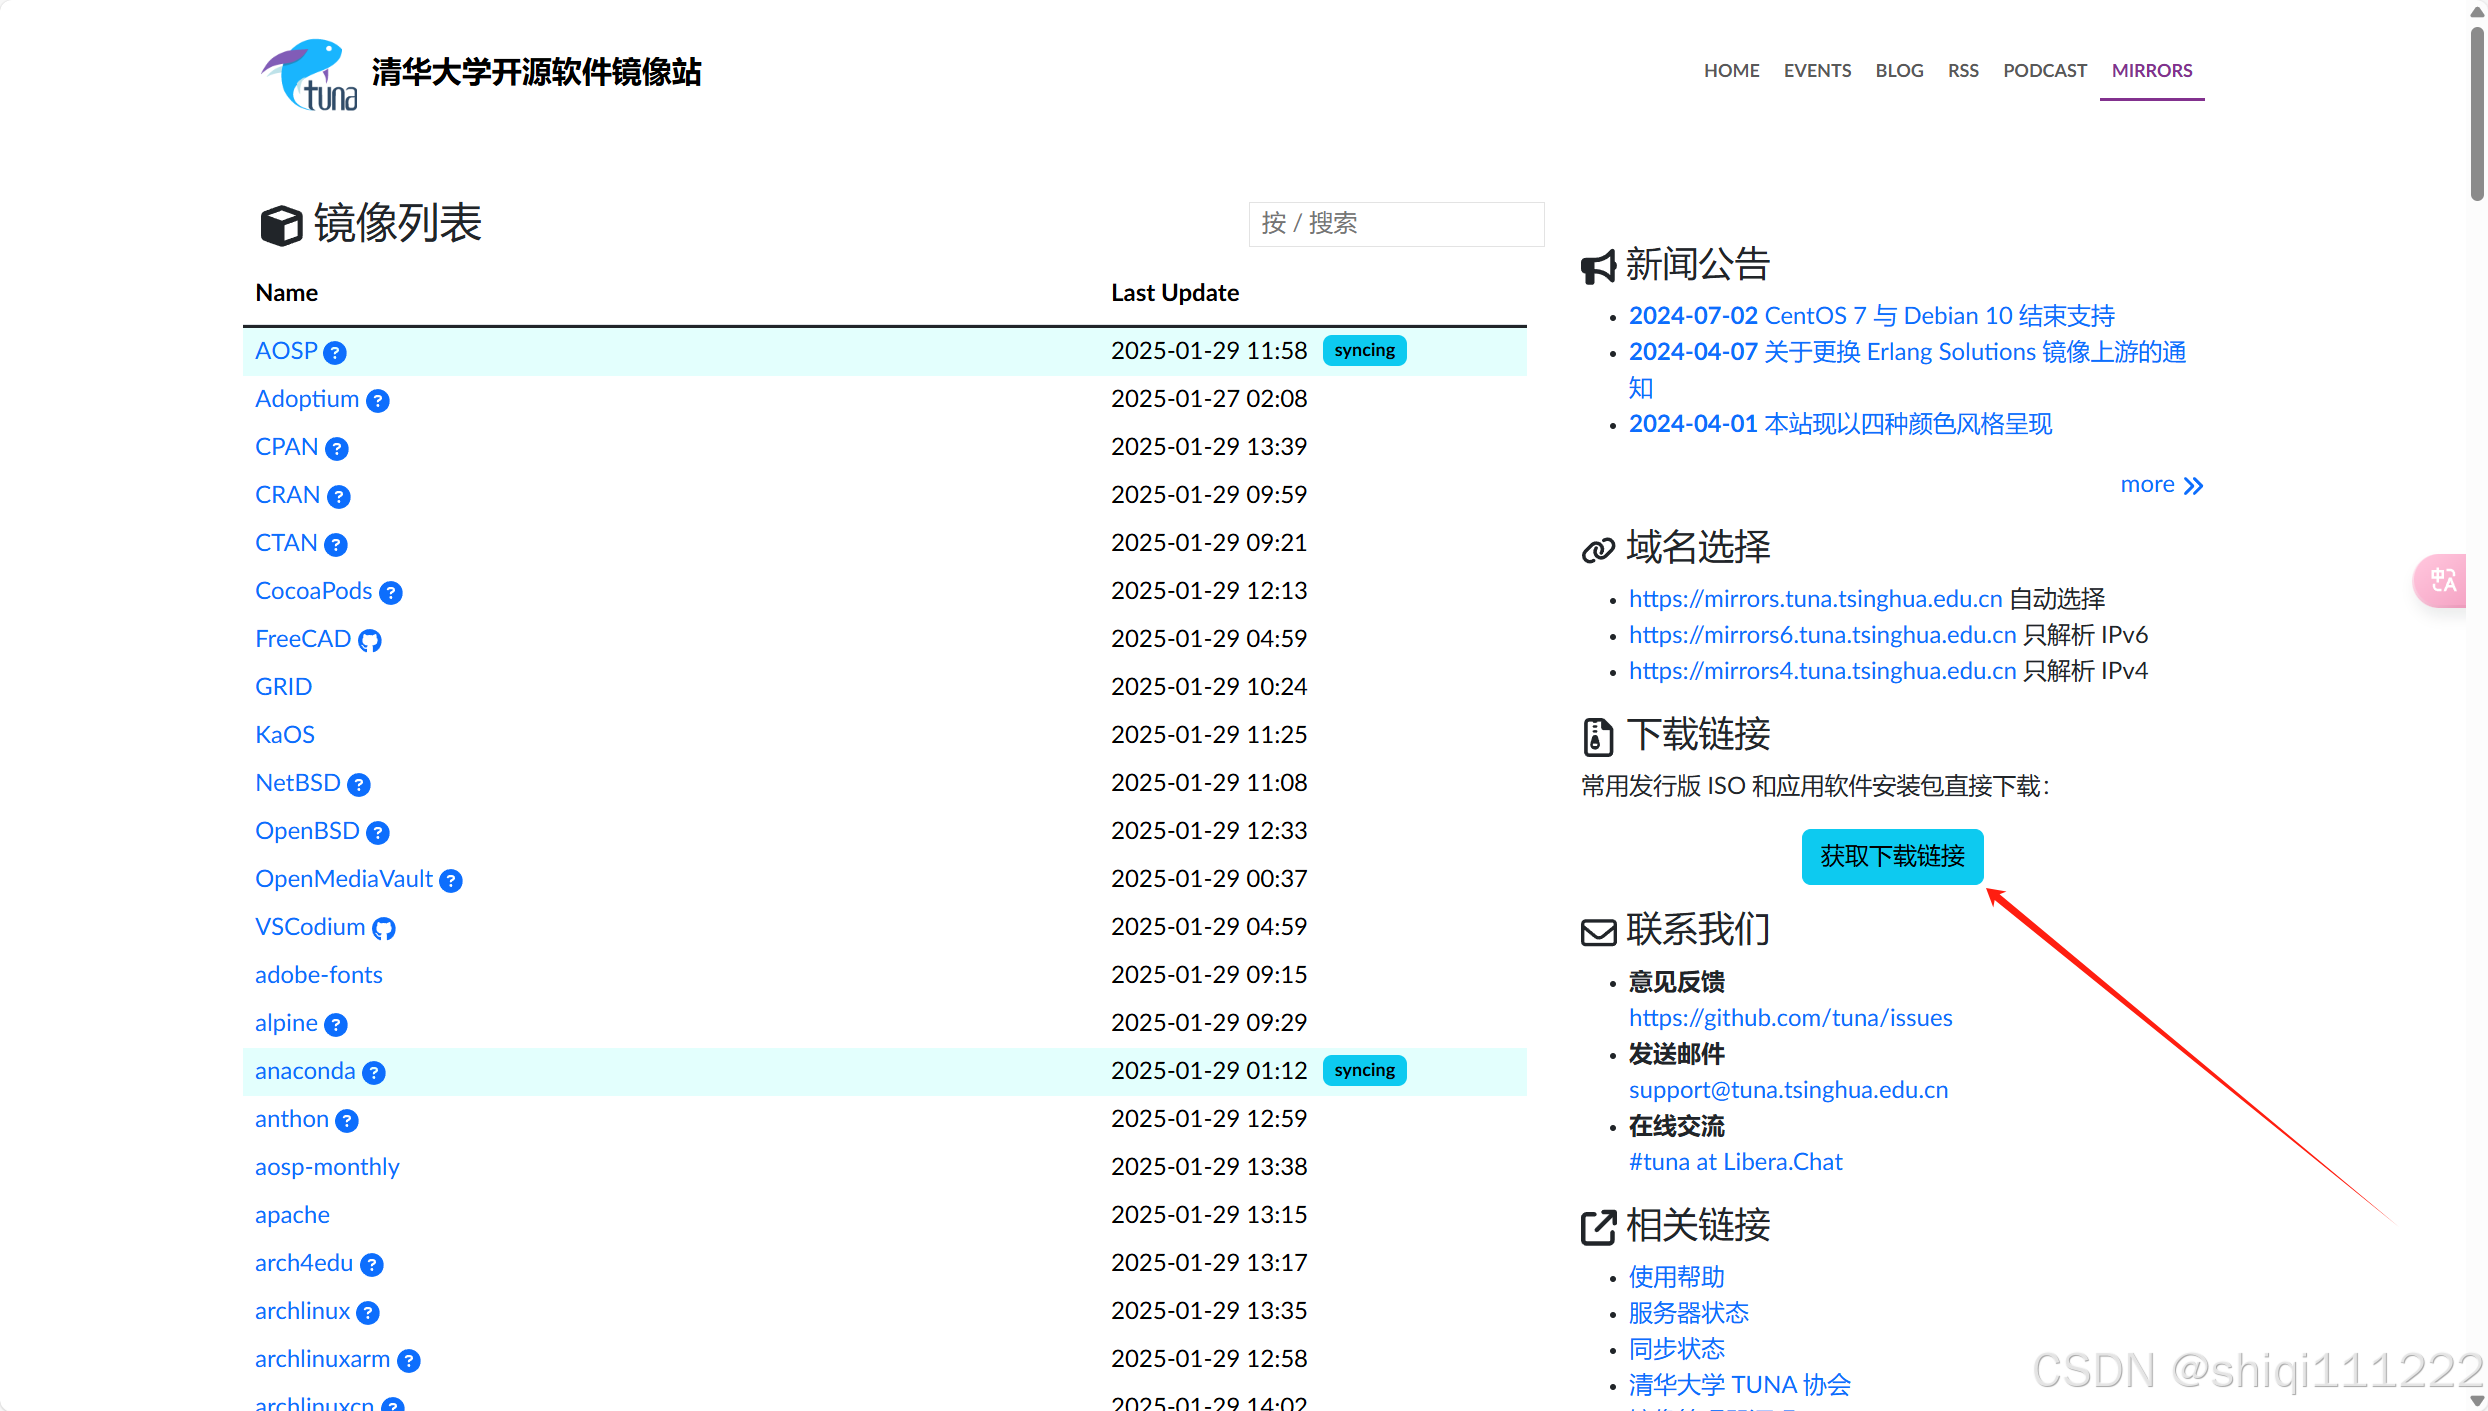
Task: Open the mirrors6 IPv6 domain link
Action: tap(1822, 635)
